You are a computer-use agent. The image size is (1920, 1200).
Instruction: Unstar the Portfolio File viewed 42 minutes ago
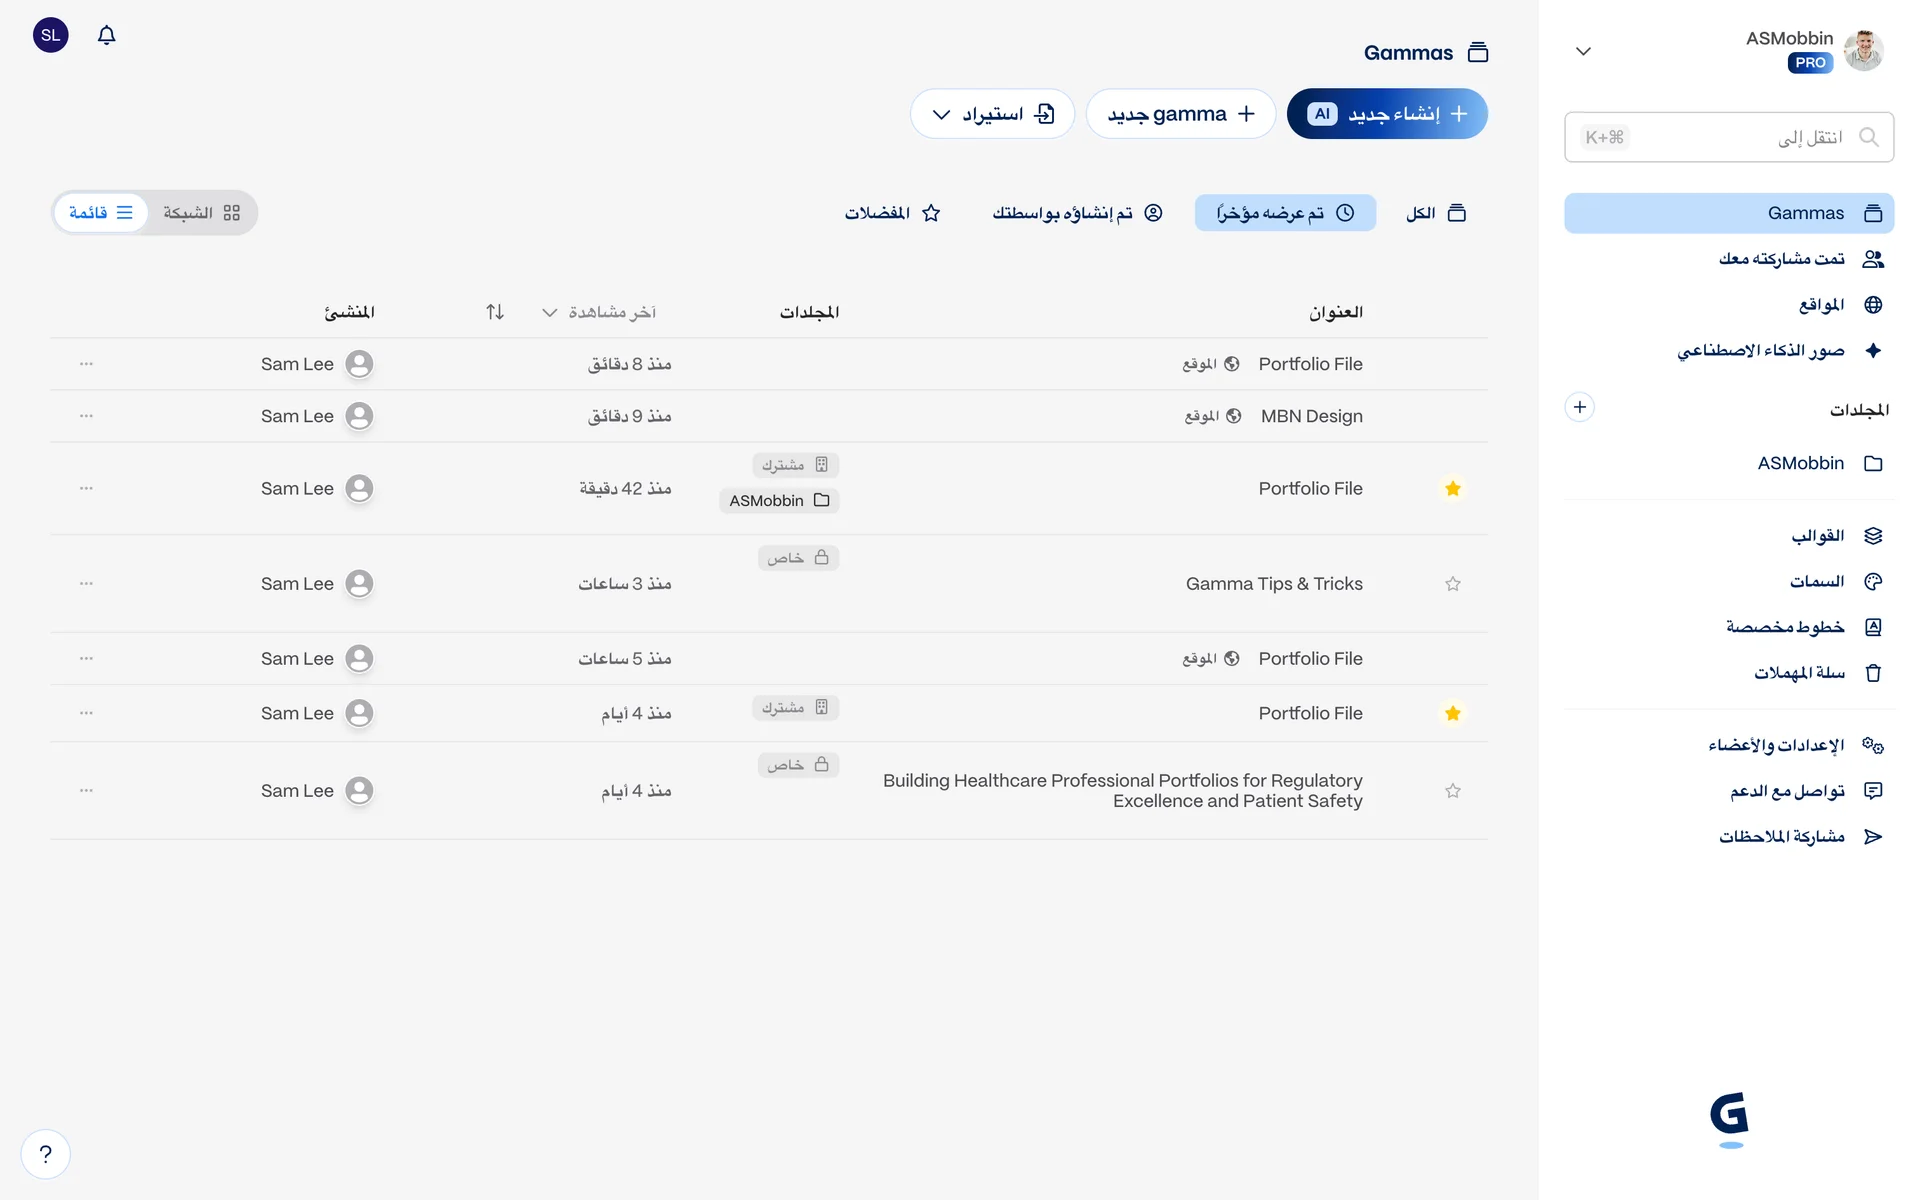click(1452, 489)
